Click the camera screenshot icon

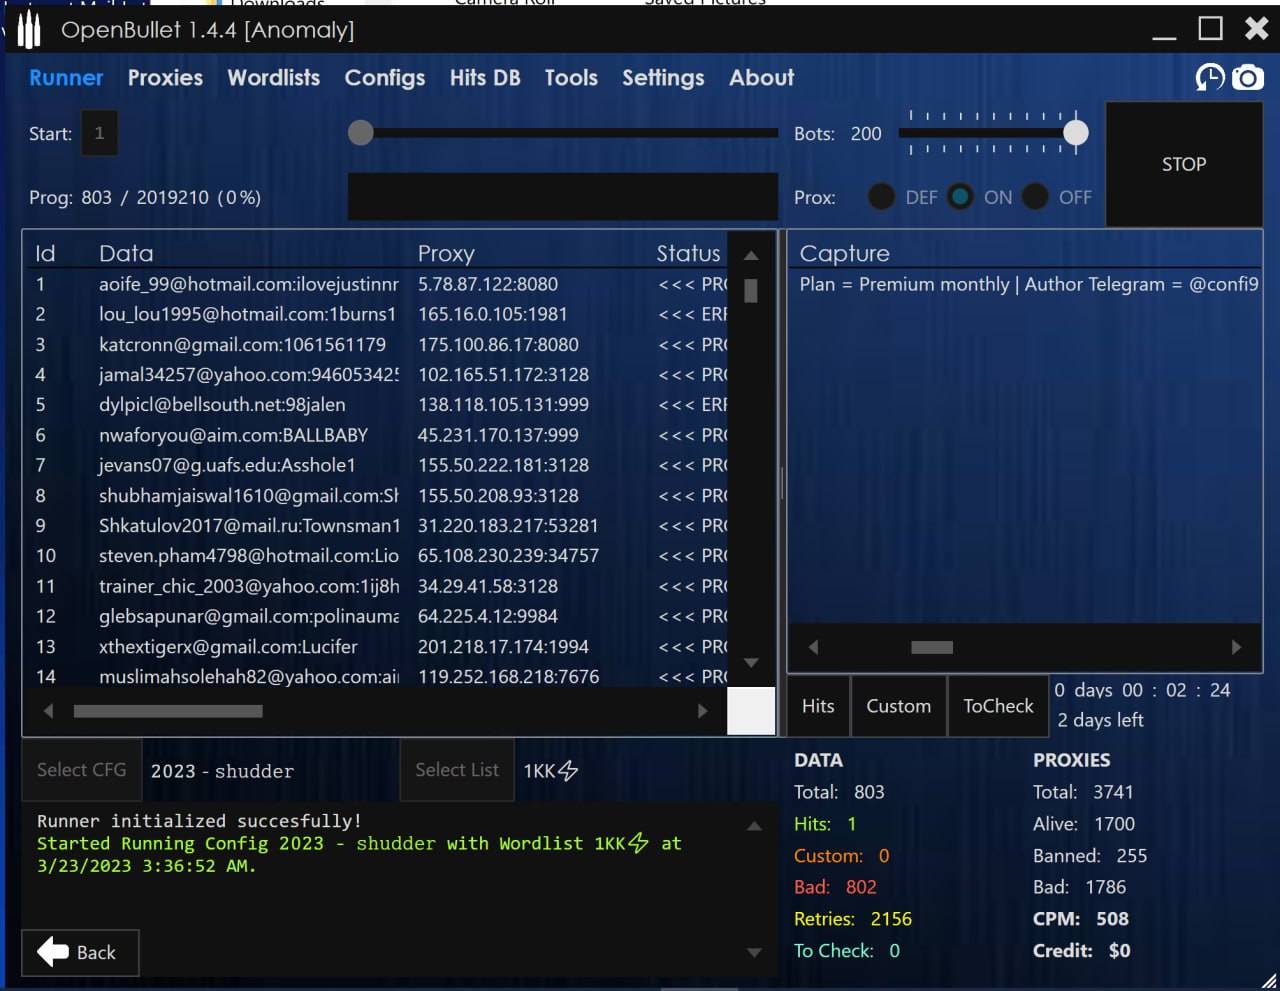pyautogui.click(x=1247, y=77)
